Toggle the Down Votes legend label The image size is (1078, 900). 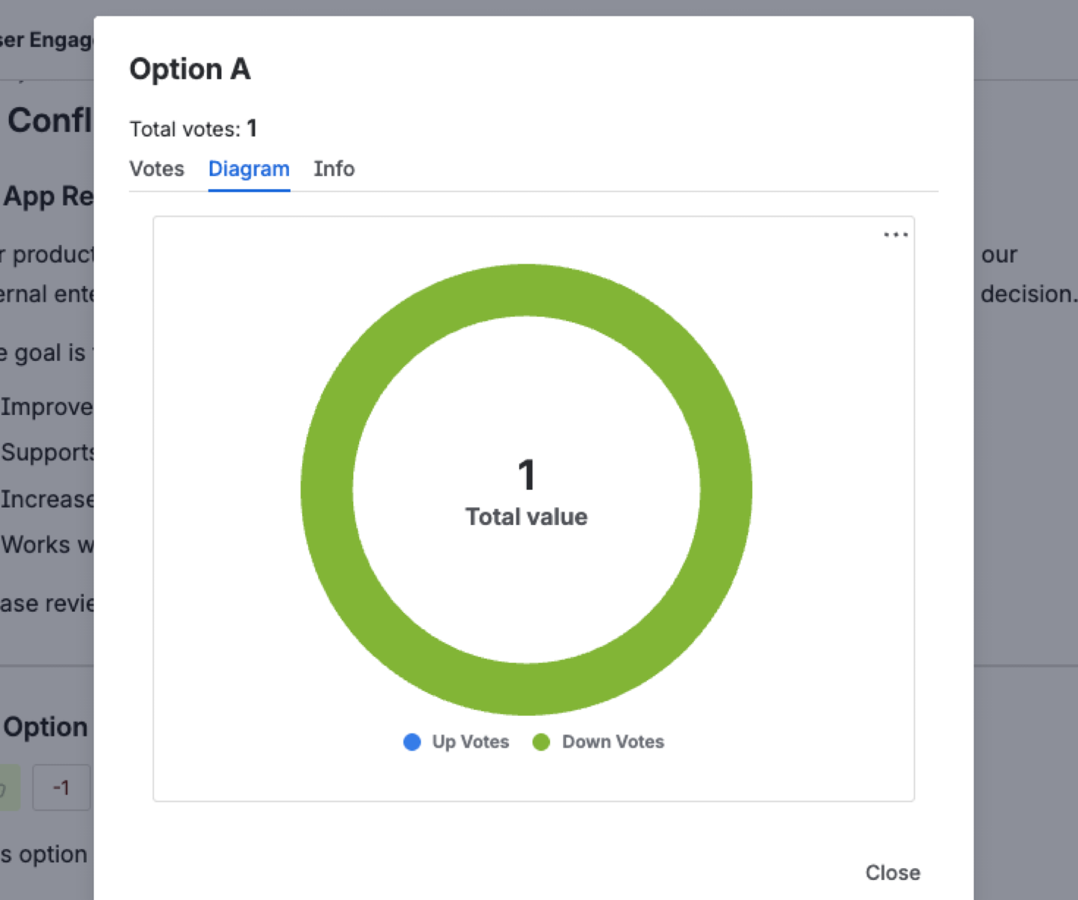click(x=613, y=742)
